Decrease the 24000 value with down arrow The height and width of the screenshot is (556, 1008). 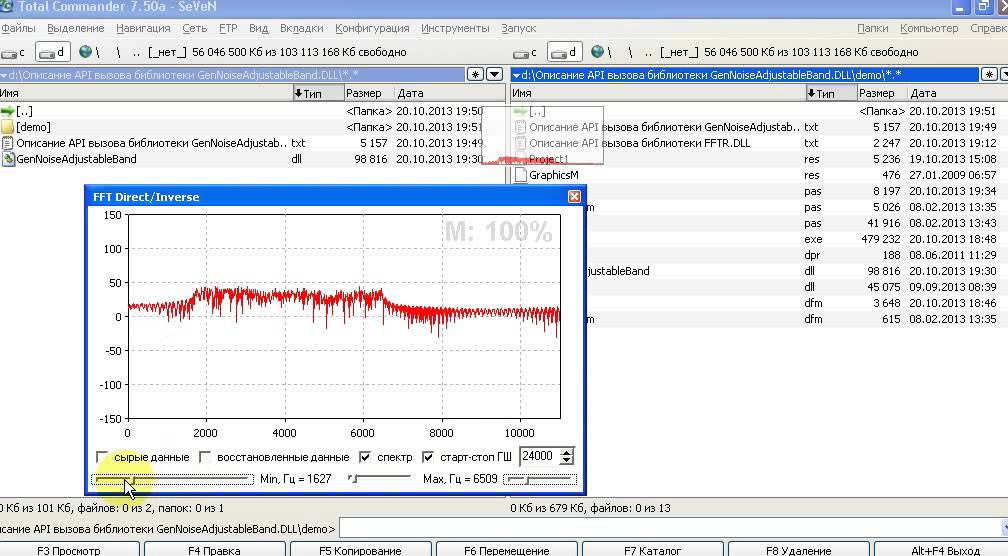[x=566, y=460]
